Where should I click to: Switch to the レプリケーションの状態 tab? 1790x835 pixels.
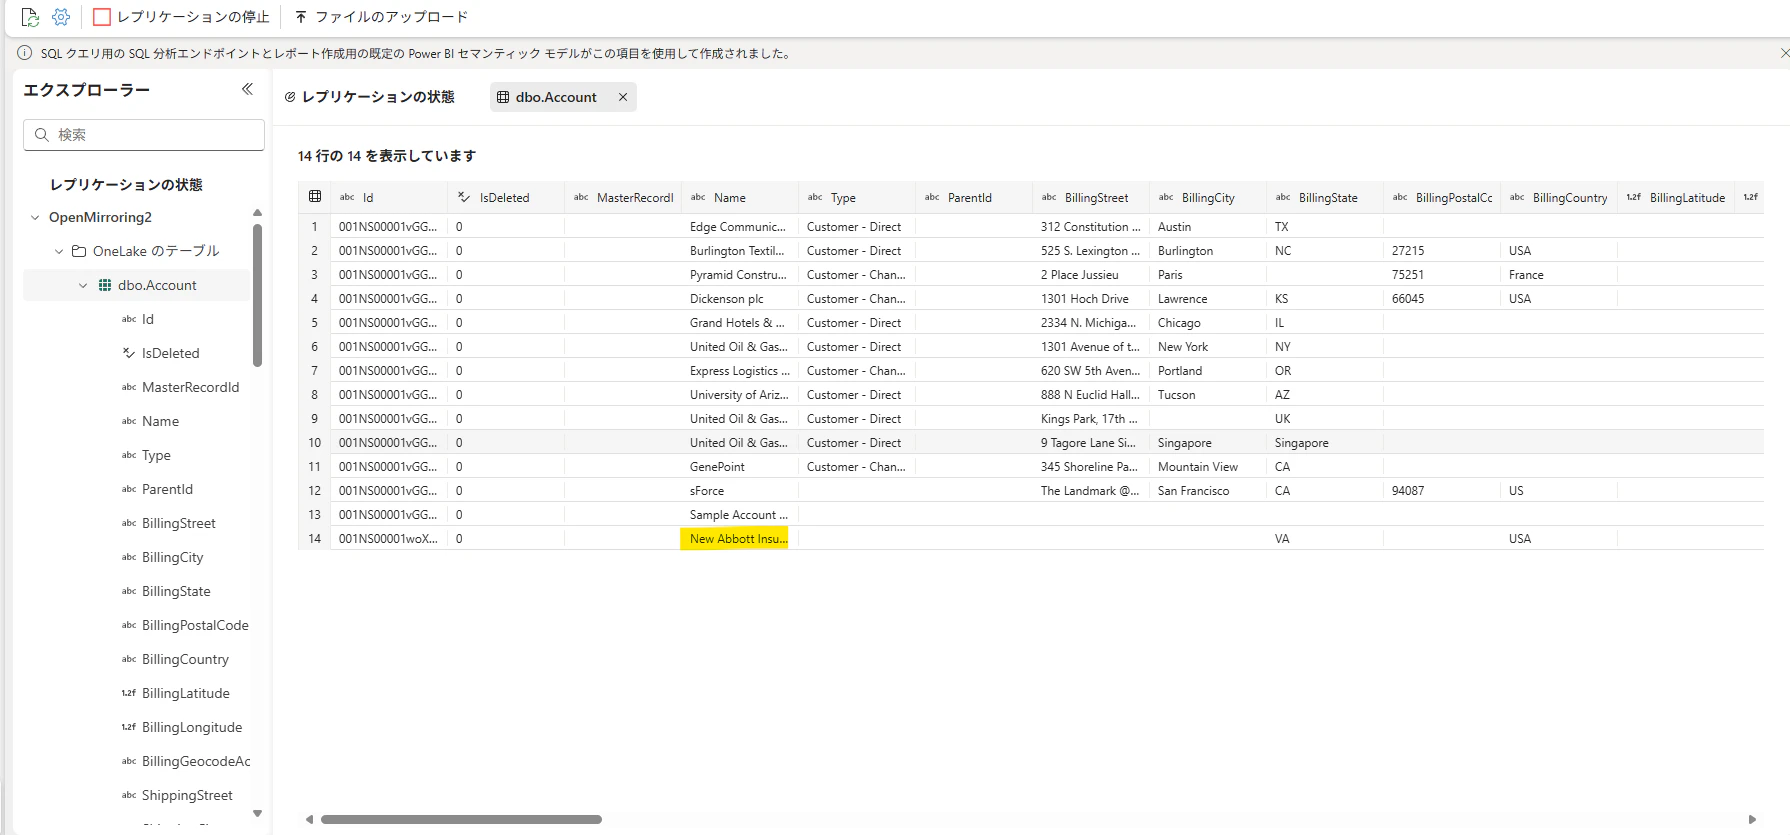(x=370, y=97)
